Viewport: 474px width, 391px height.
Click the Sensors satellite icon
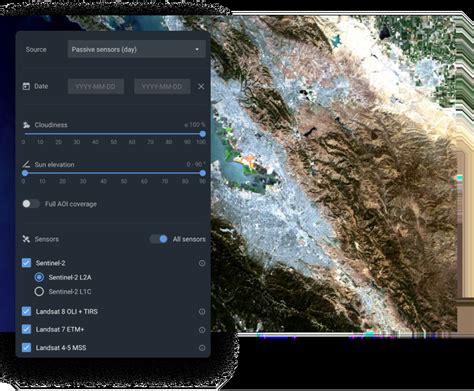[x=26, y=239]
